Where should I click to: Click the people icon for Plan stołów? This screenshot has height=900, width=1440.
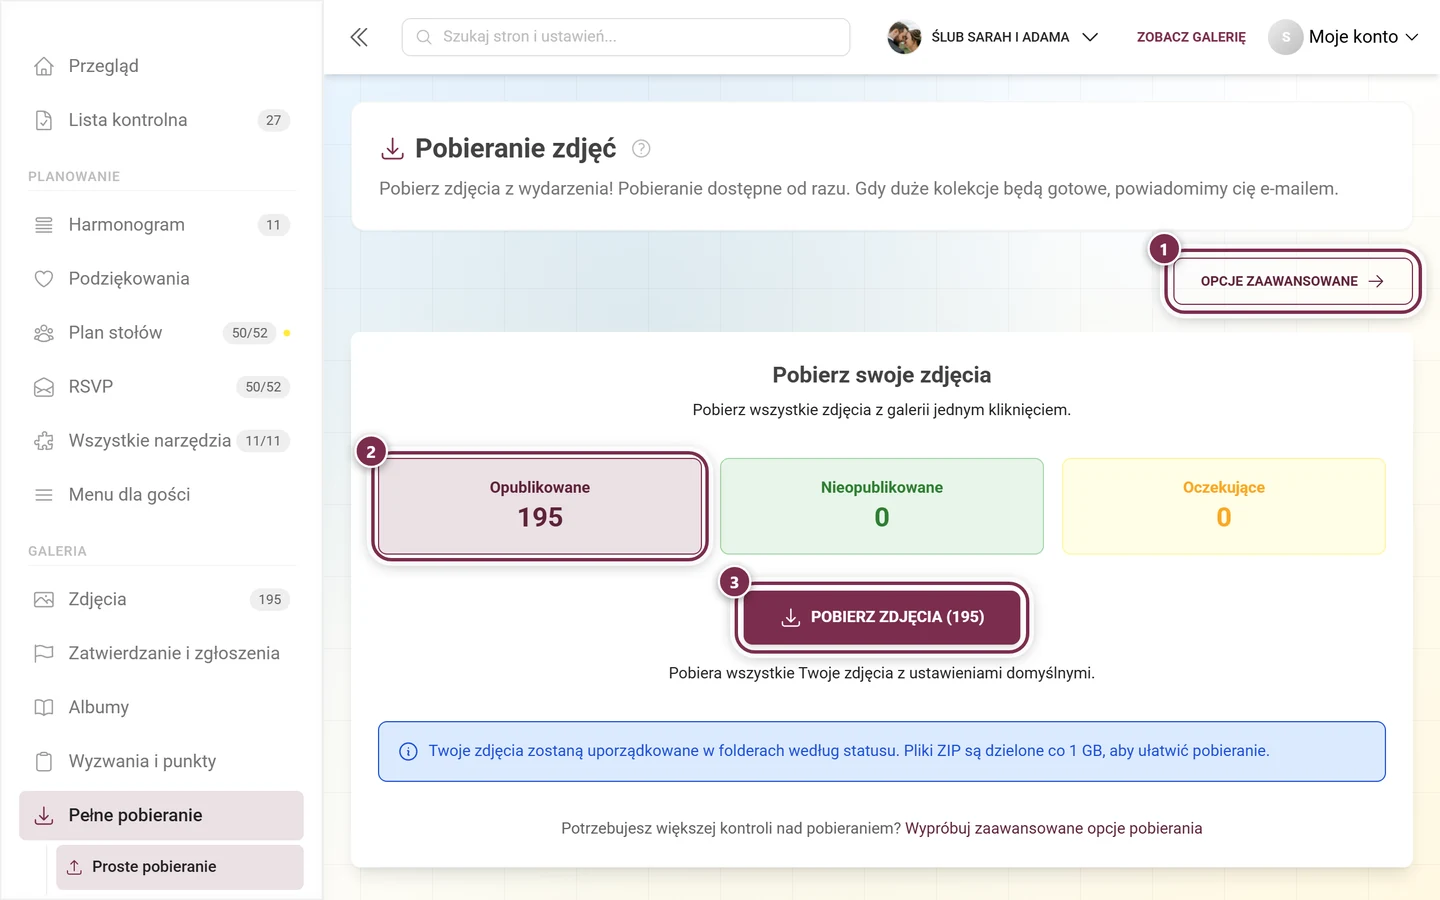pos(44,333)
